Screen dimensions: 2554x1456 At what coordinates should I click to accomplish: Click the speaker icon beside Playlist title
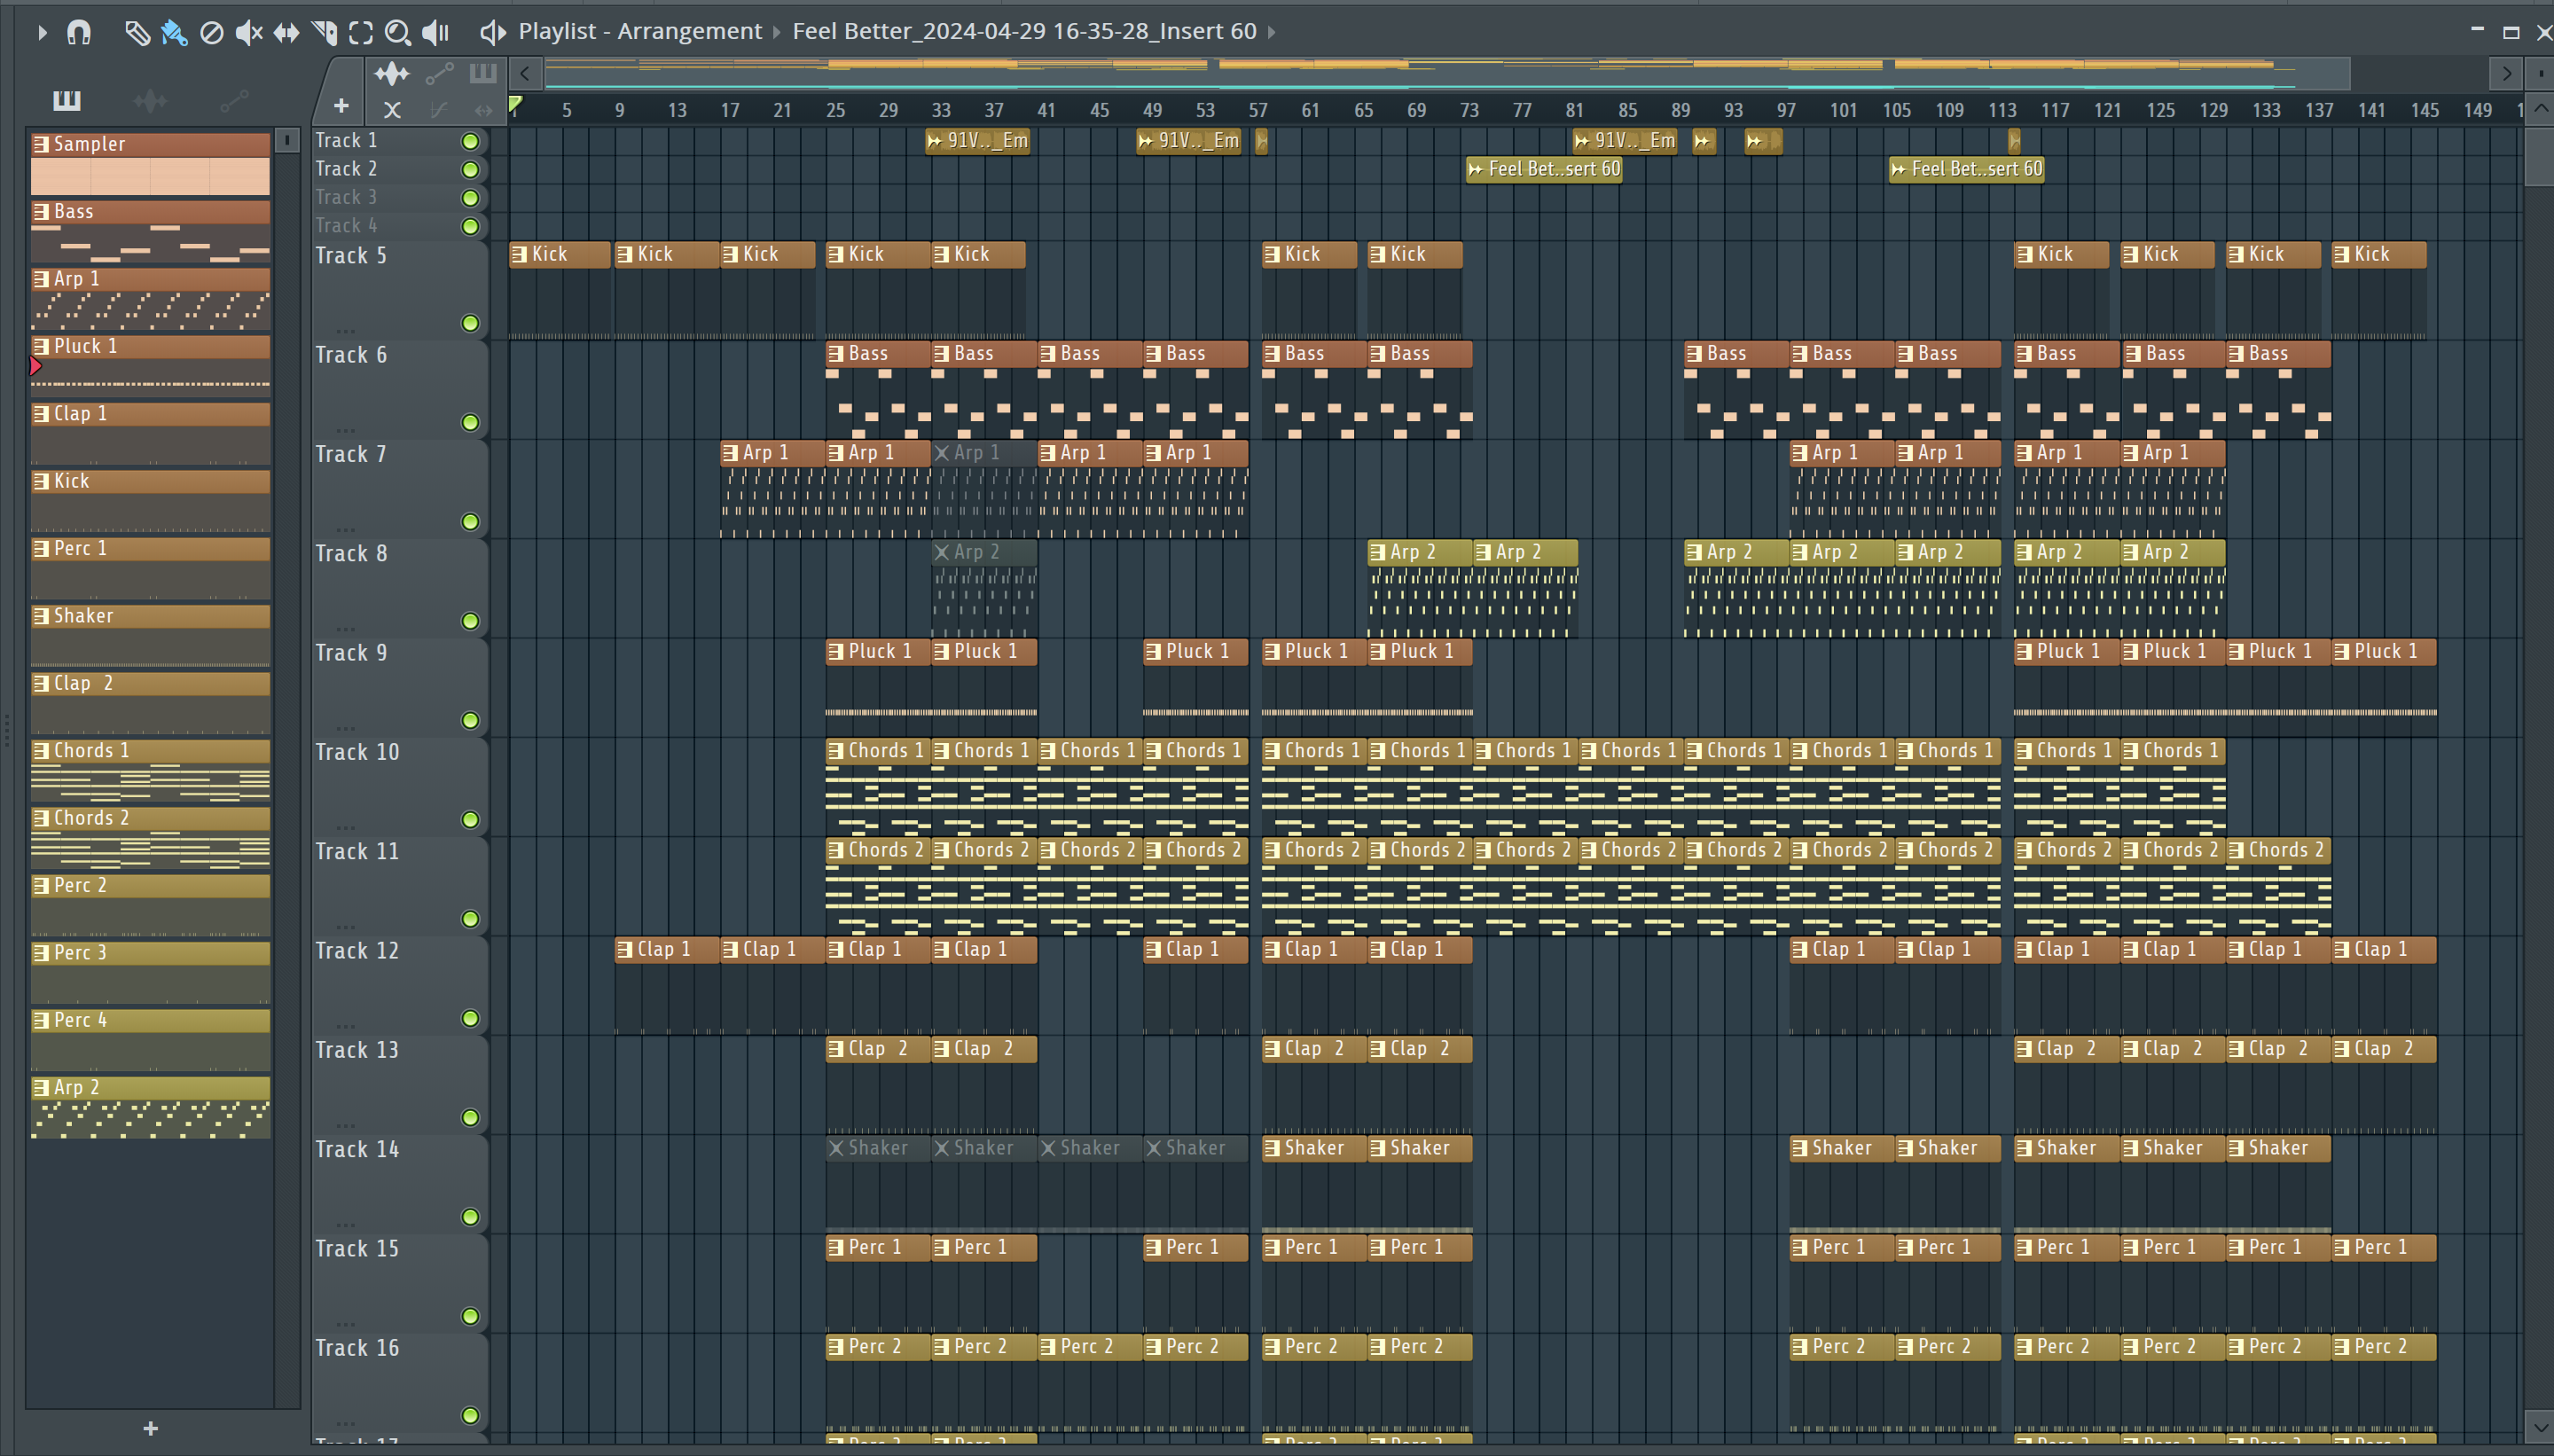[x=492, y=32]
